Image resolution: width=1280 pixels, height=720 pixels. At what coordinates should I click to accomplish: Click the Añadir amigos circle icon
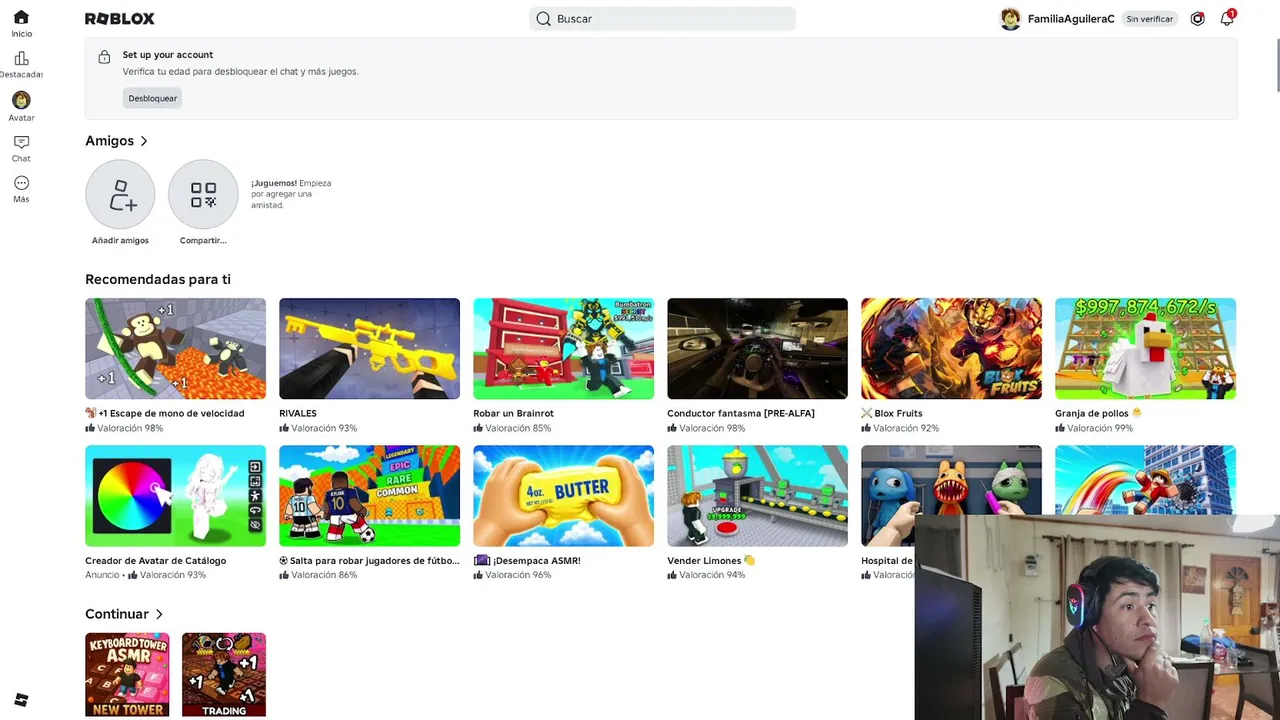tap(120, 194)
